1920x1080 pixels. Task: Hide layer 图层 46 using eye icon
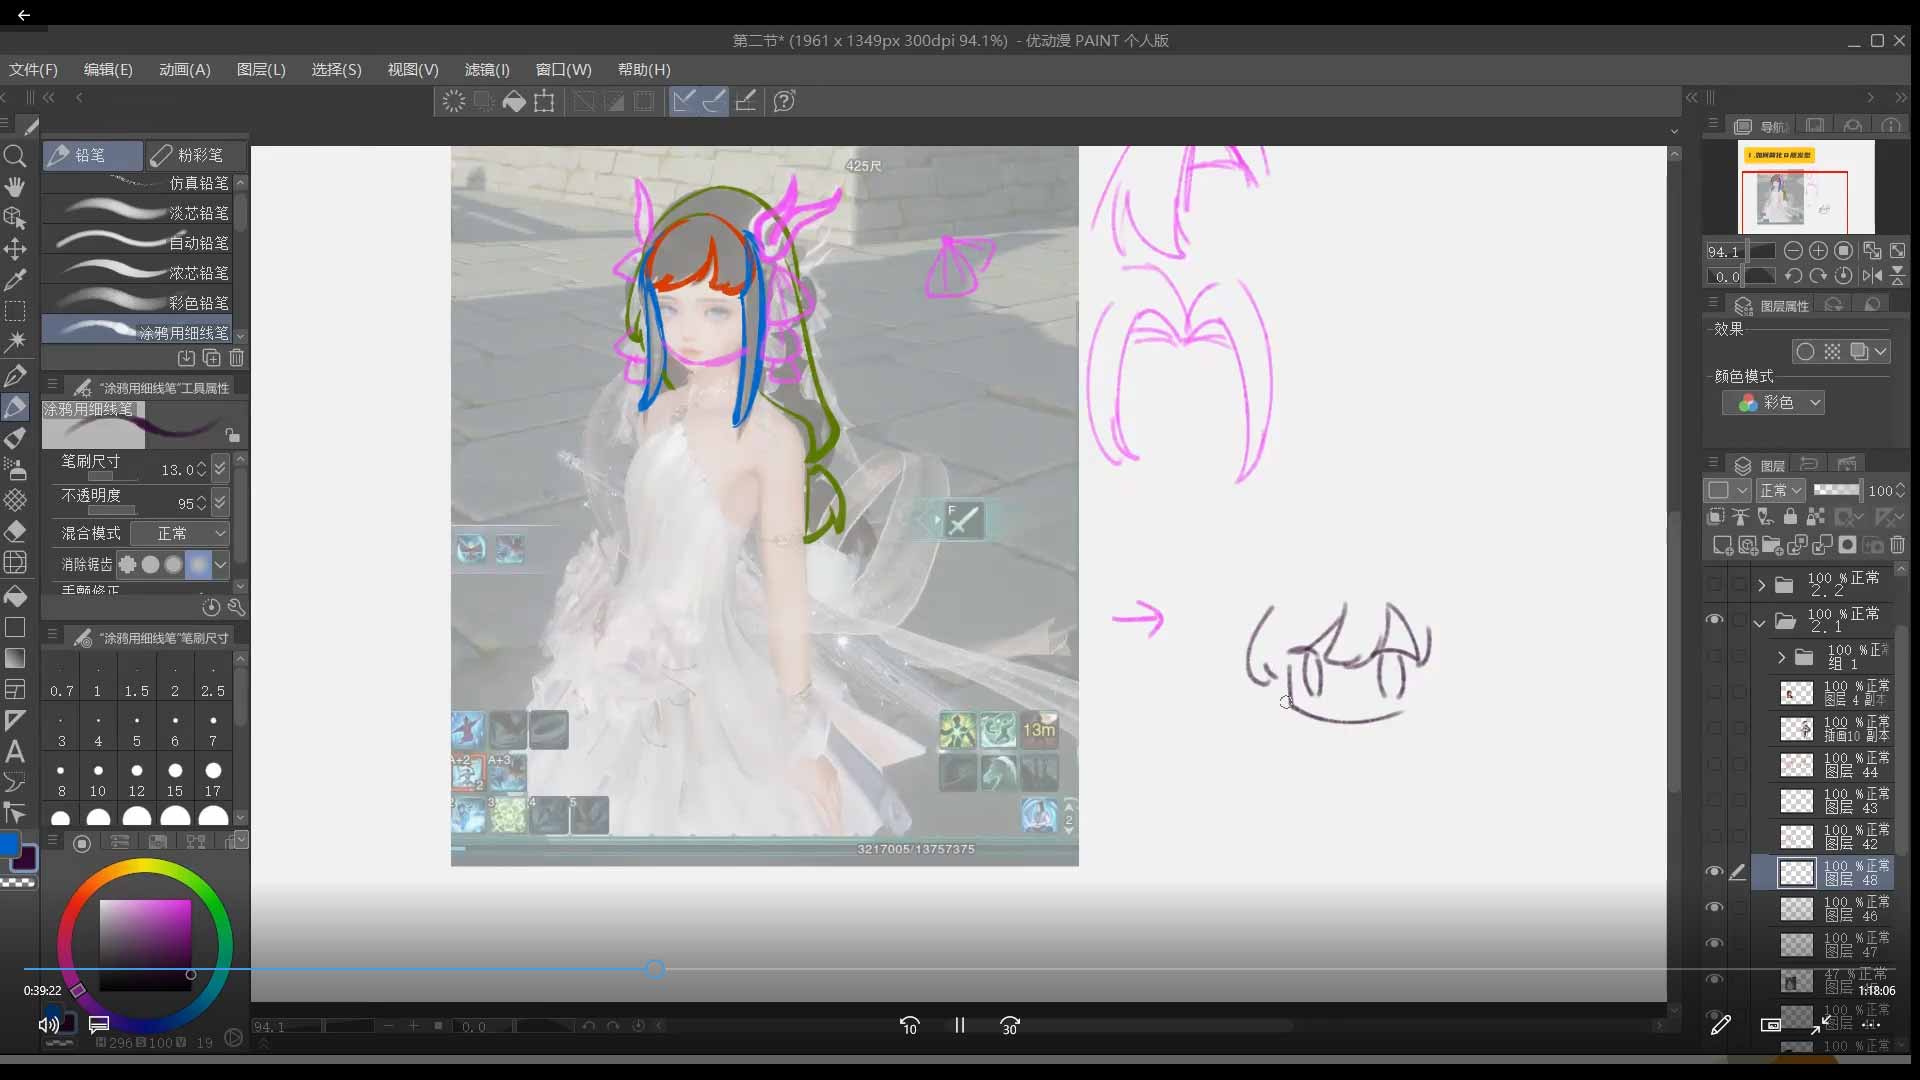(1714, 908)
